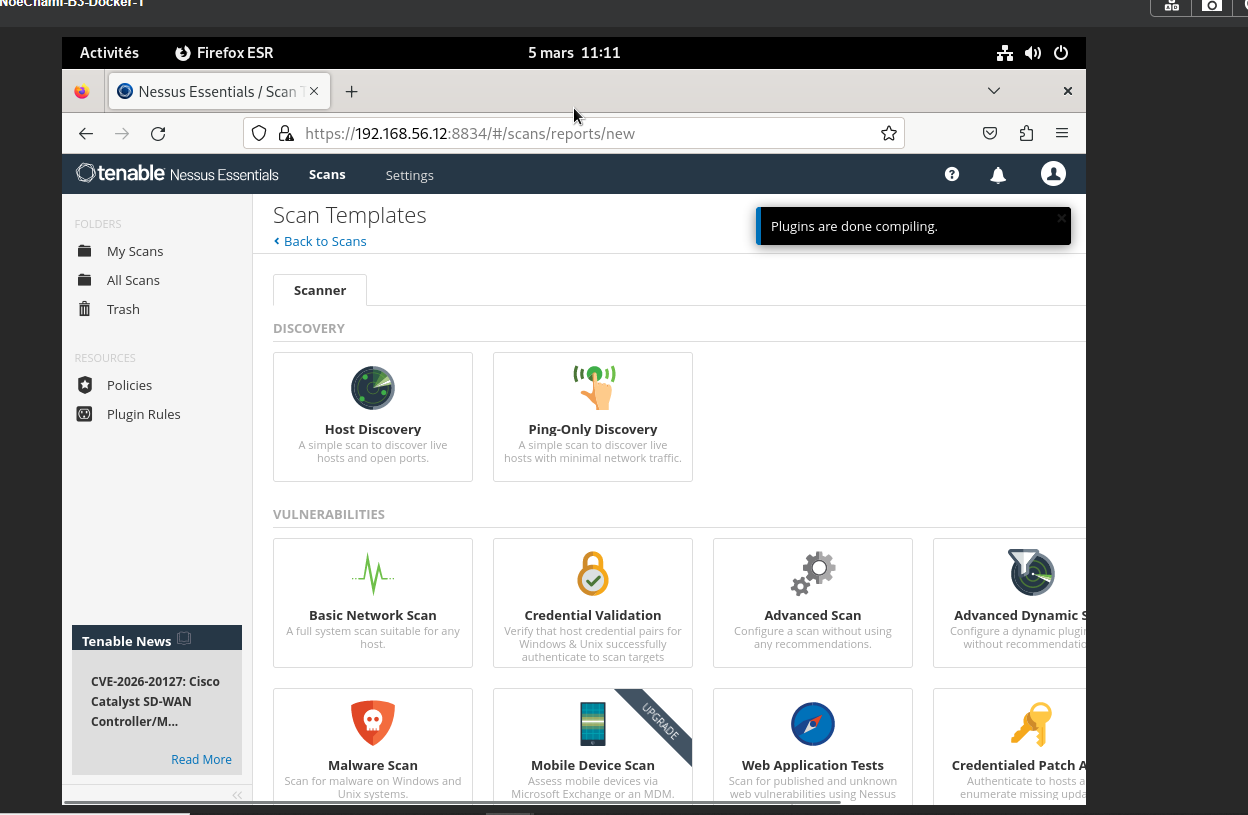
Task: Choose the Basic Network Scan pulse icon
Action: 373,574
